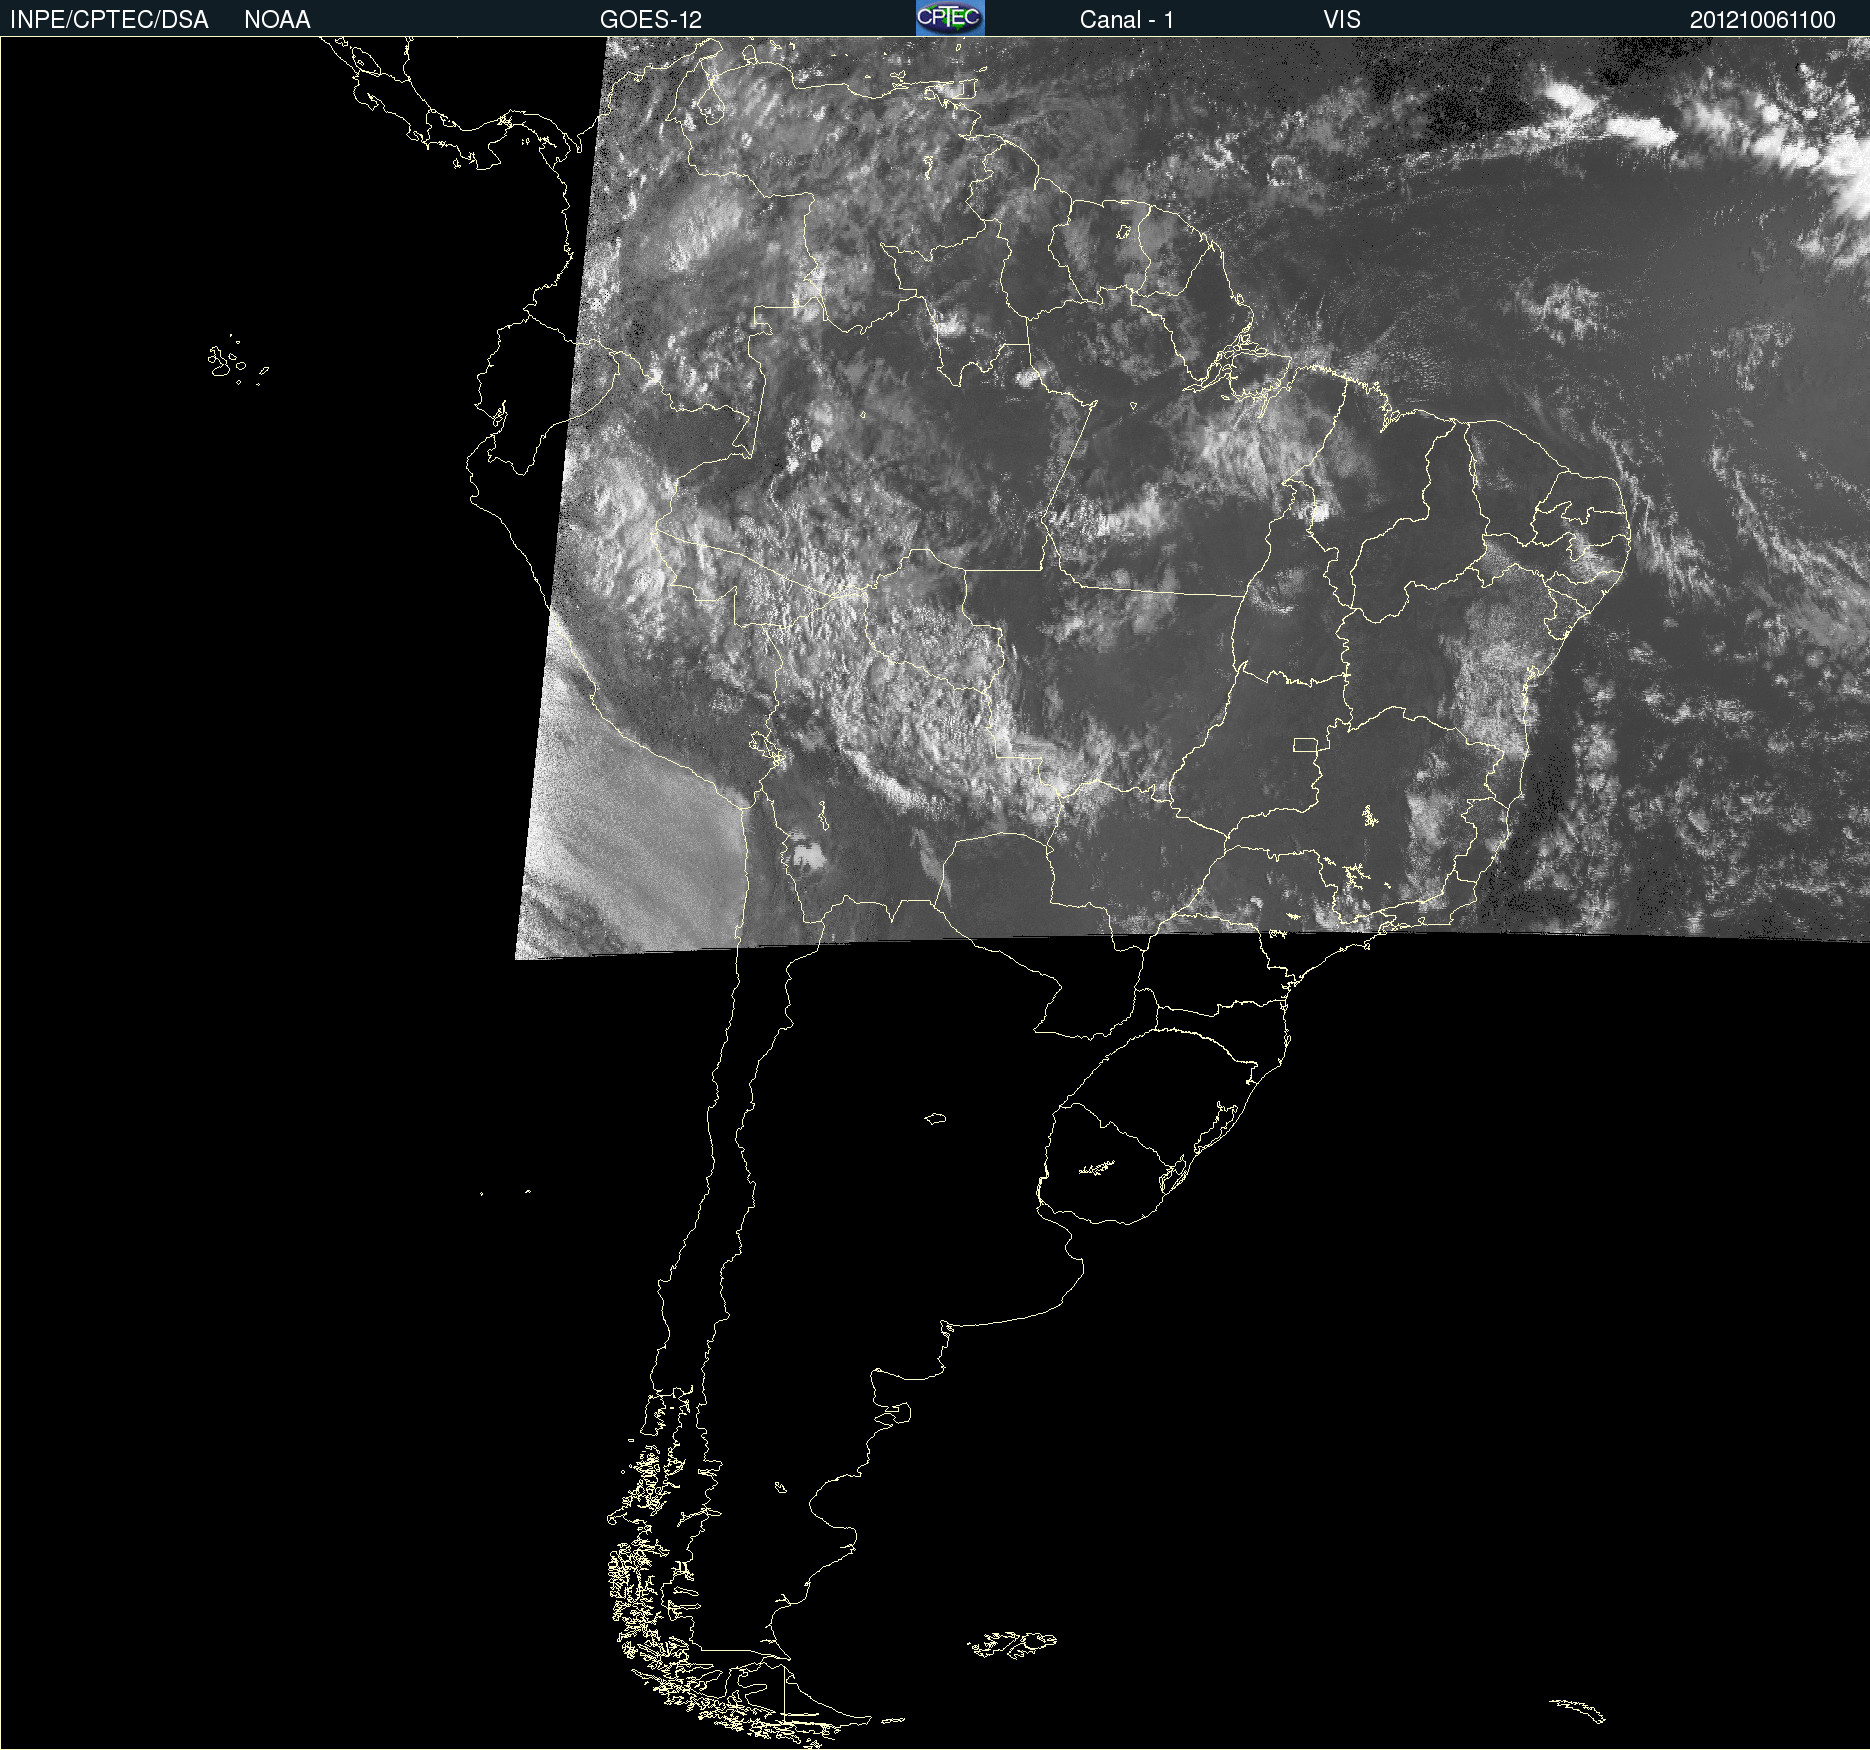Click the NOAA label in the header
Viewport: 1870px width, 1750px height.
(277, 20)
